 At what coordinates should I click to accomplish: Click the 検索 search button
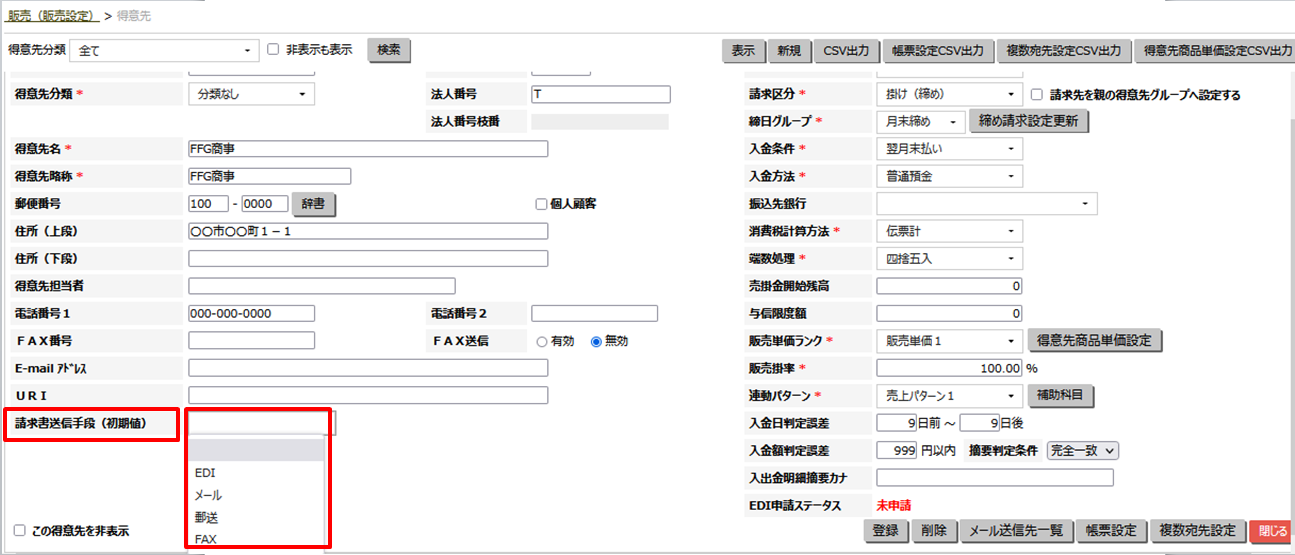tap(389, 50)
